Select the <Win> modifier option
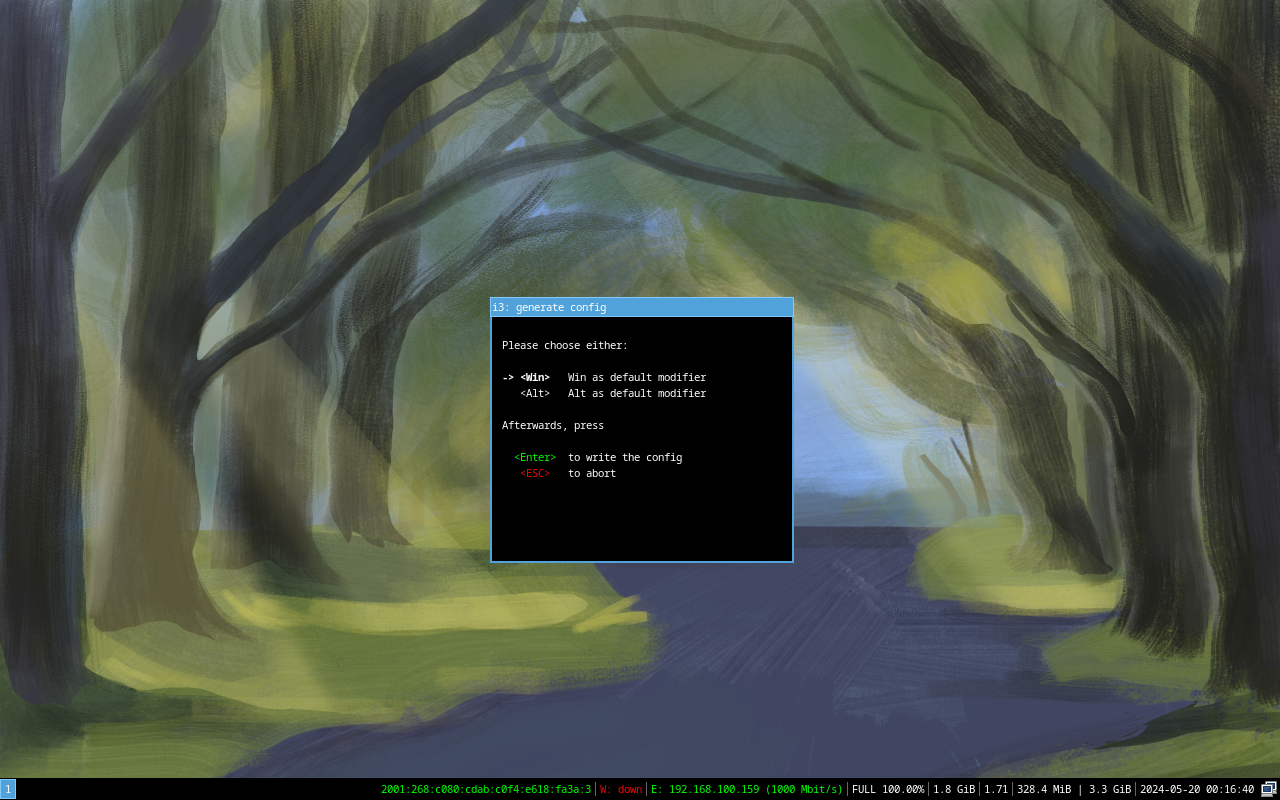This screenshot has width=1280, height=800. point(535,378)
